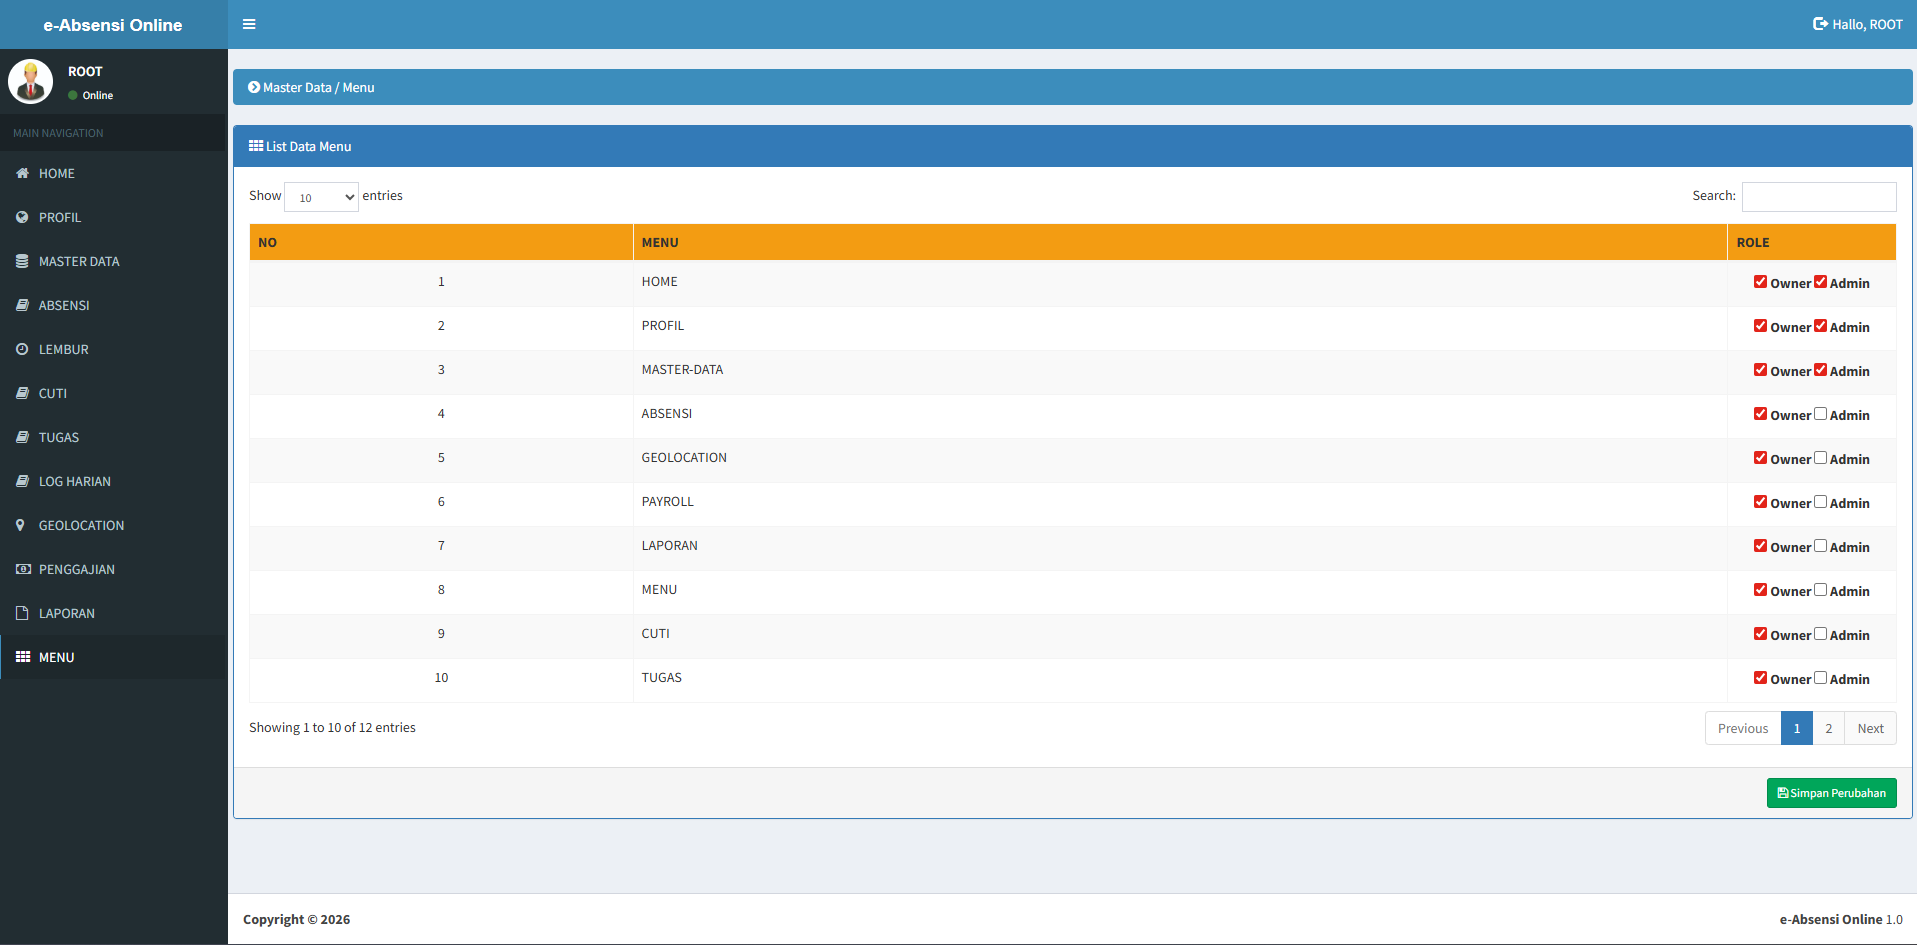Click the database icon for MASTER DATA
Image resolution: width=1917 pixels, height=945 pixels.
coord(22,261)
